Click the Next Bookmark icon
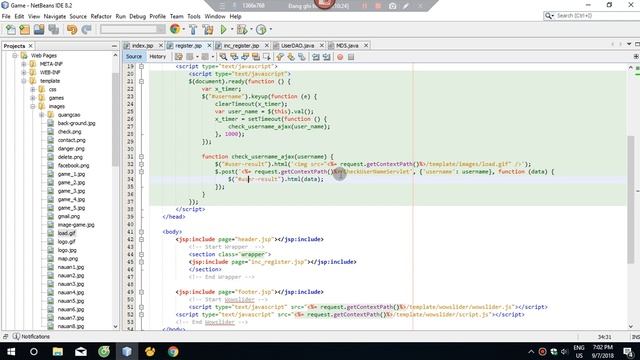The width and height of the screenshot is (640, 360). [x=291, y=57]
